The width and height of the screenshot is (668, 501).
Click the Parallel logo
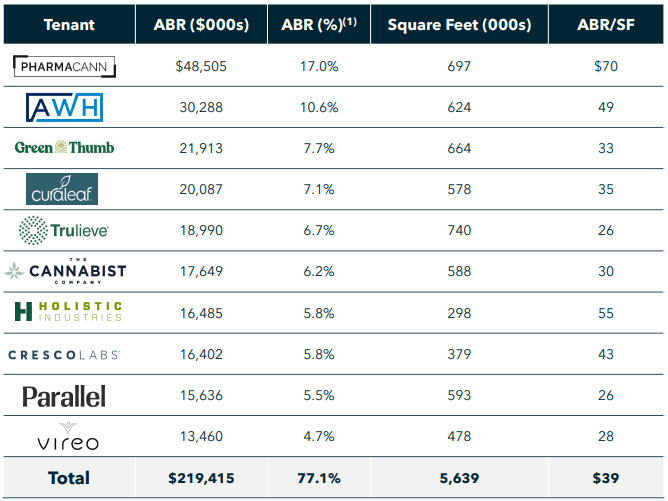point(64,397)
